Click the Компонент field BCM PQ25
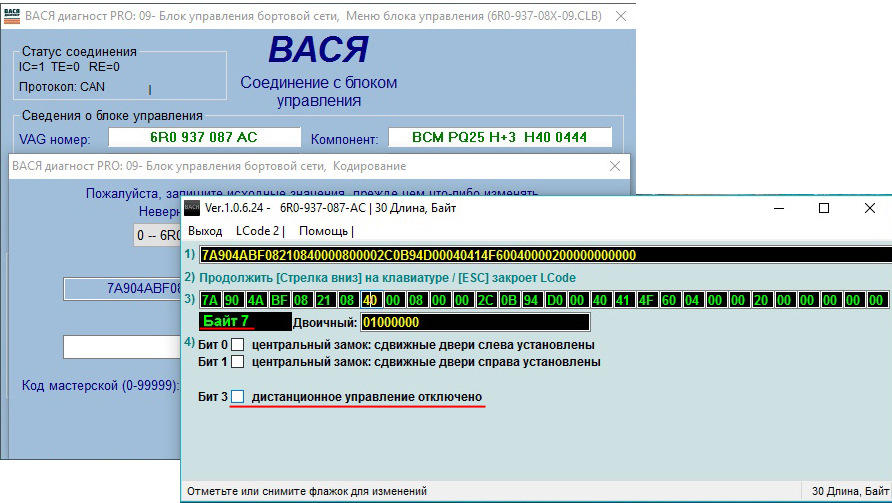Screen dimensions: 892x503 click(500, 137)
